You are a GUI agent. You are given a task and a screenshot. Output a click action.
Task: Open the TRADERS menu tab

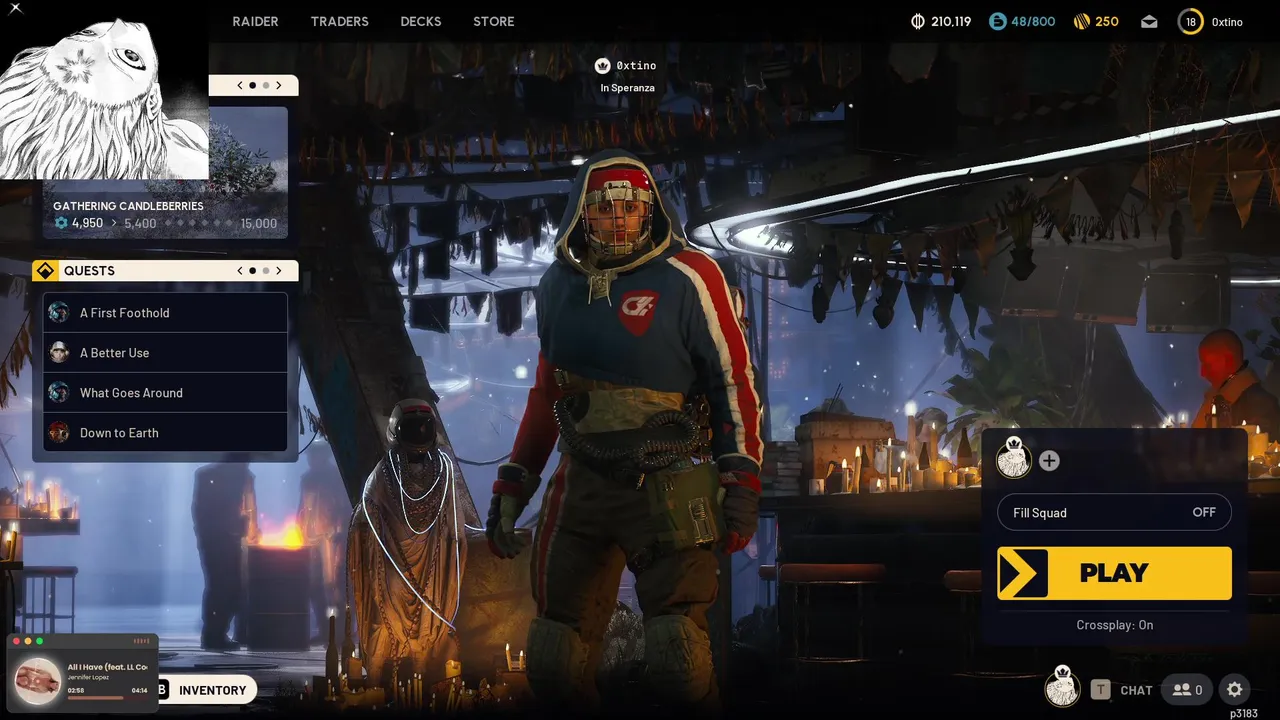(x=339, y=21)
